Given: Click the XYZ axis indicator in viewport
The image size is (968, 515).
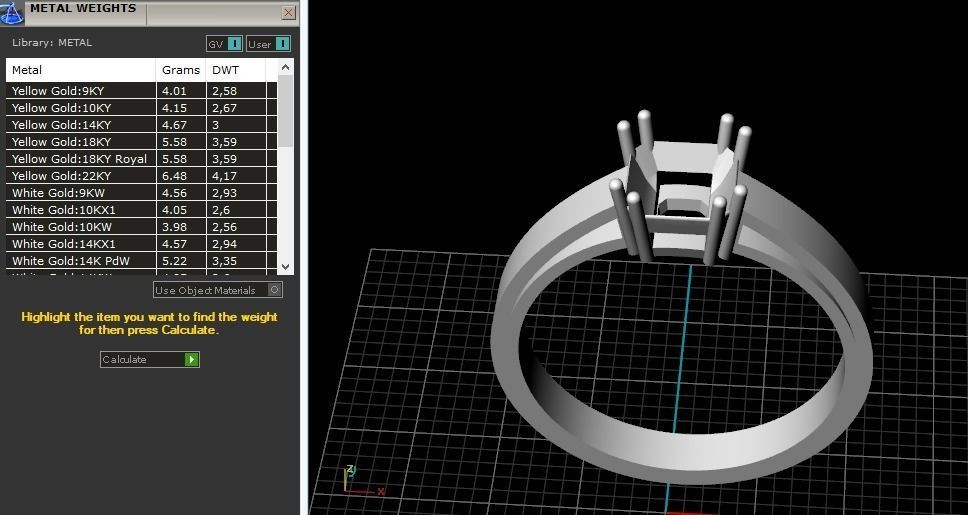Looking at the screenshot, I should (363, 480).
